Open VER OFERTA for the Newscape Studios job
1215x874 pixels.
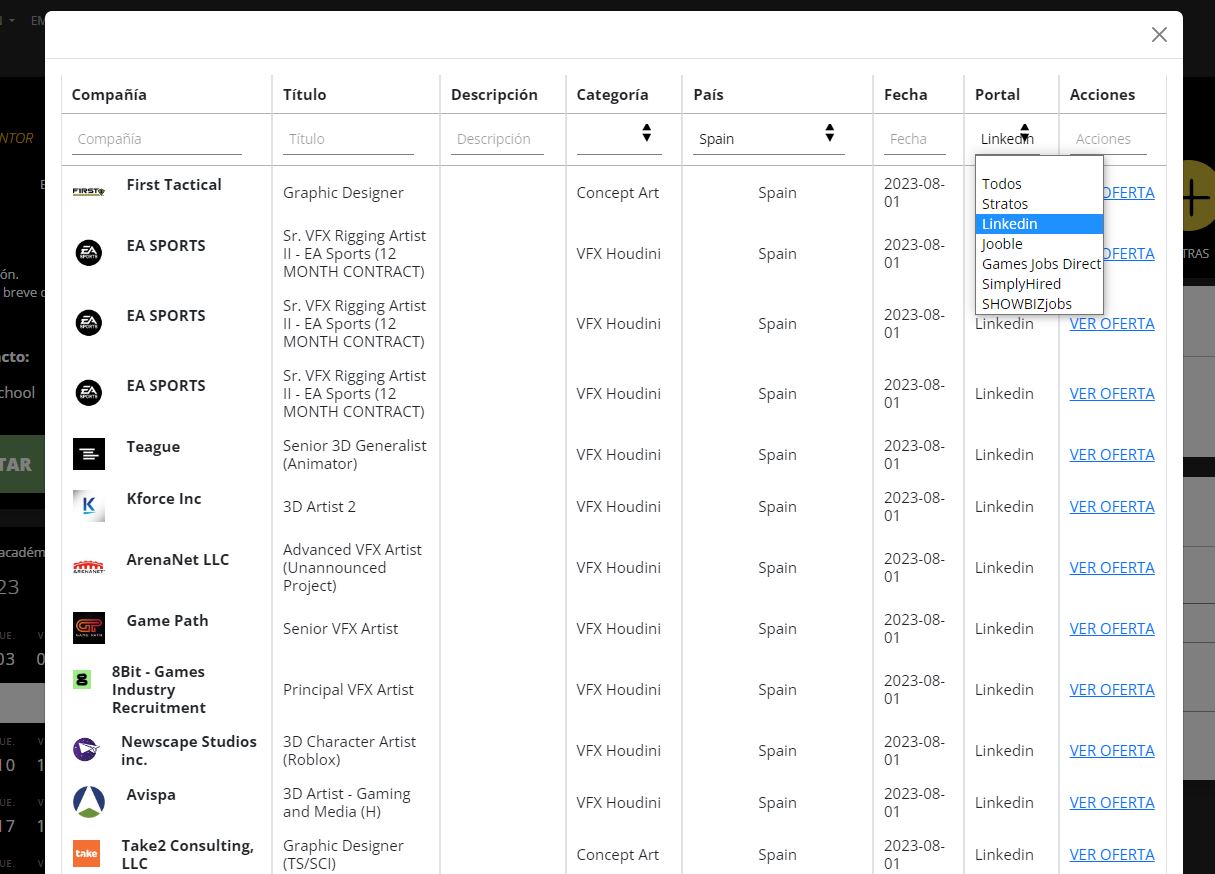1112,750
